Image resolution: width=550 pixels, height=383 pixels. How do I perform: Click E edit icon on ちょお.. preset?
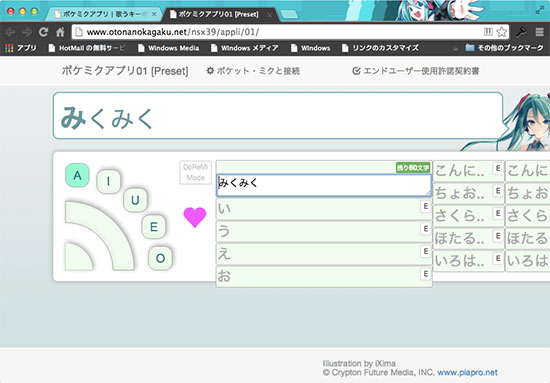[498, 191]
